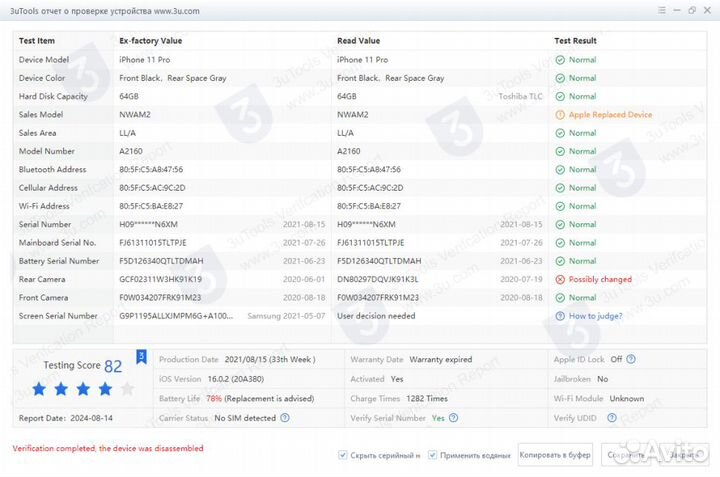Click the Sales Area normal check icon

click(560, 133)
